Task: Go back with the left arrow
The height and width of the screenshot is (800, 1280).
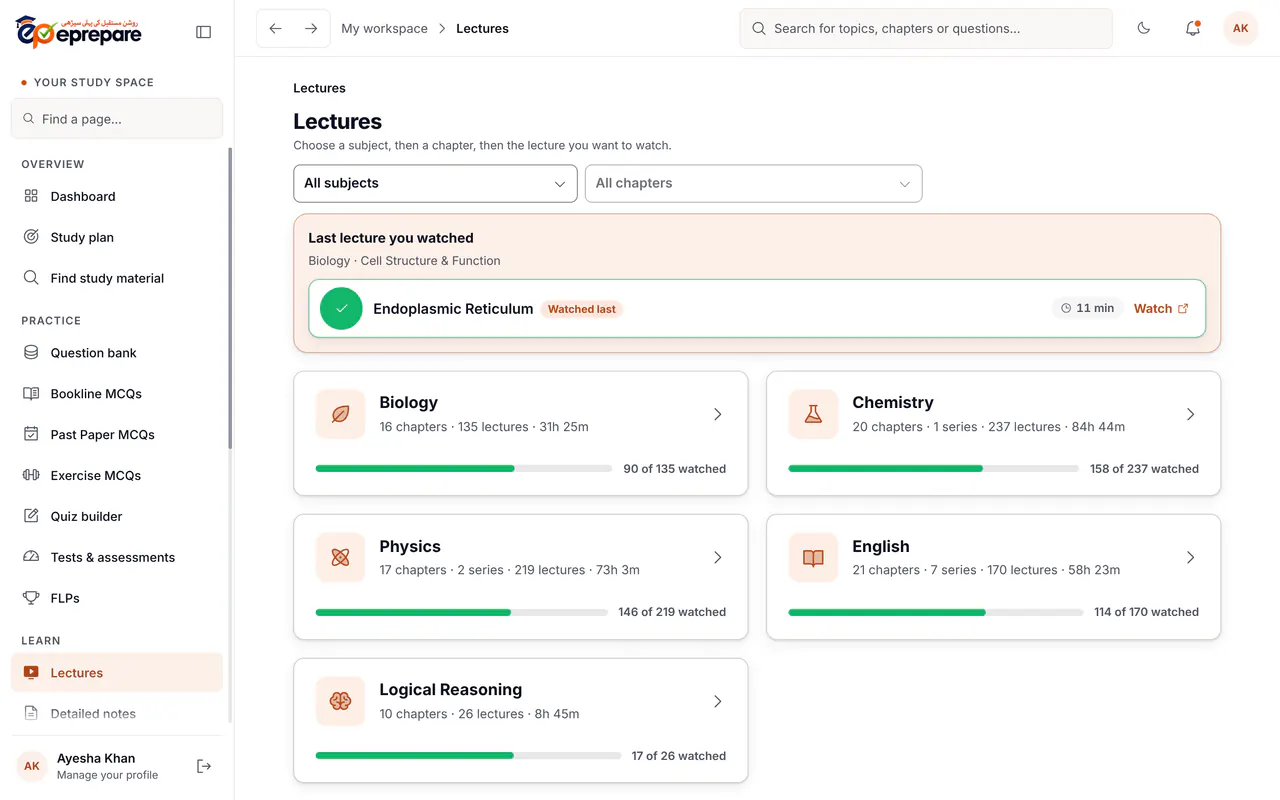Action: [x=276, y=29]
